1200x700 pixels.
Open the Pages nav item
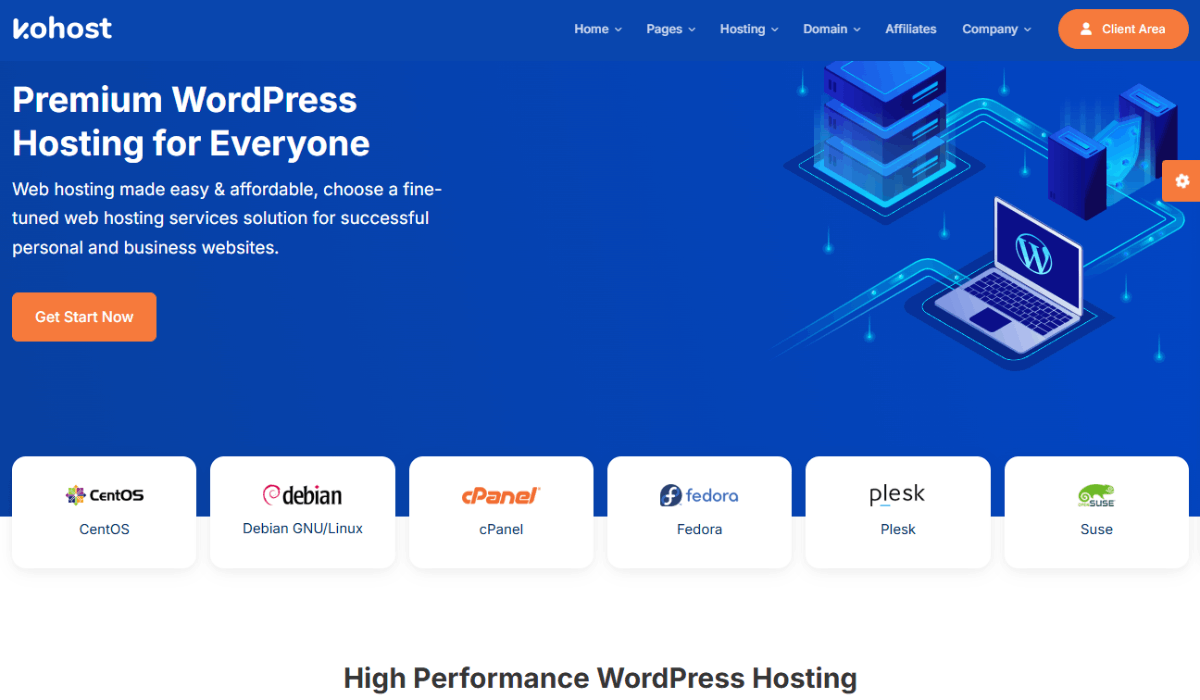[664, 29]
